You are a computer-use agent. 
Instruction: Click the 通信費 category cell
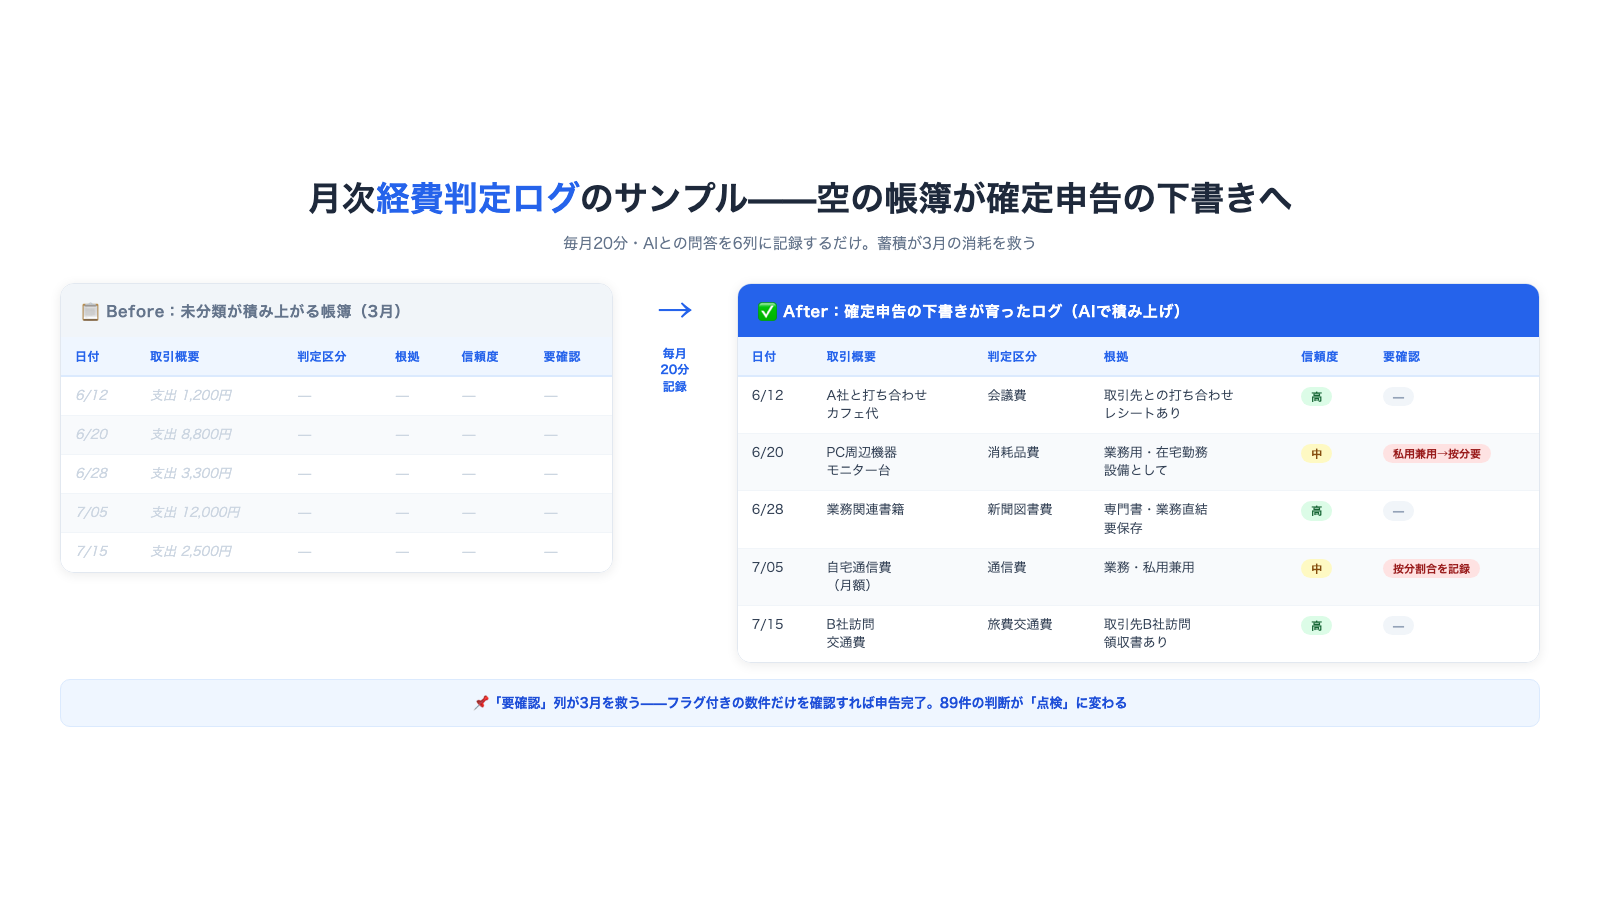[x=1007, y=568]
